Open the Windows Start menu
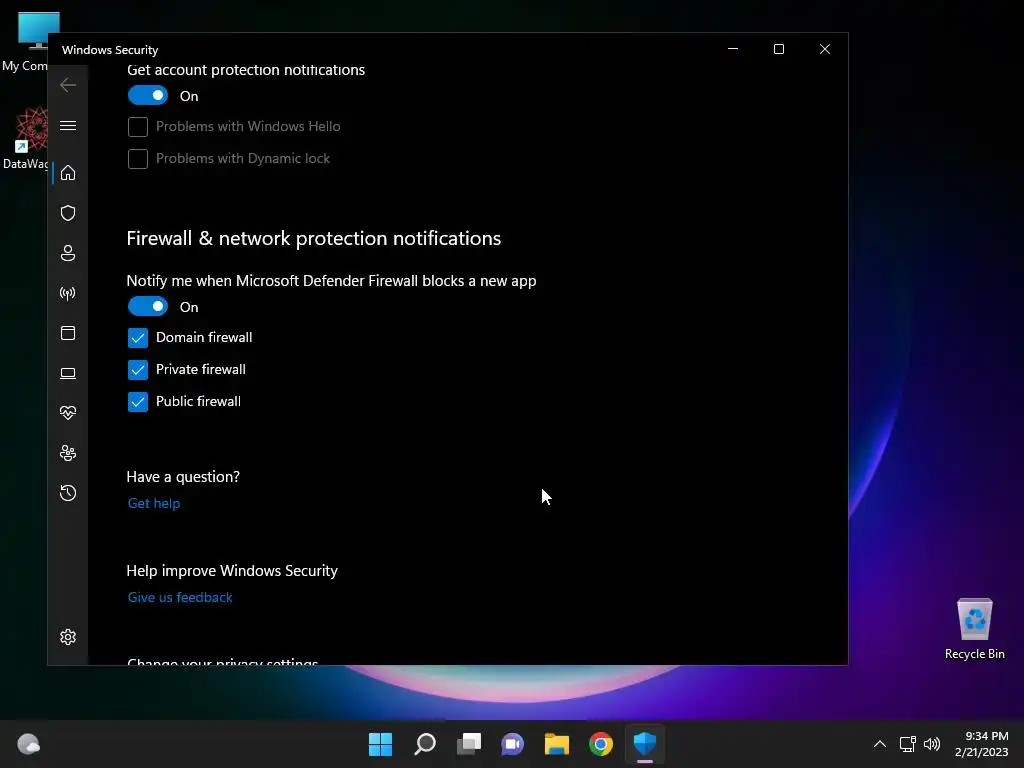 click(380, 744)
